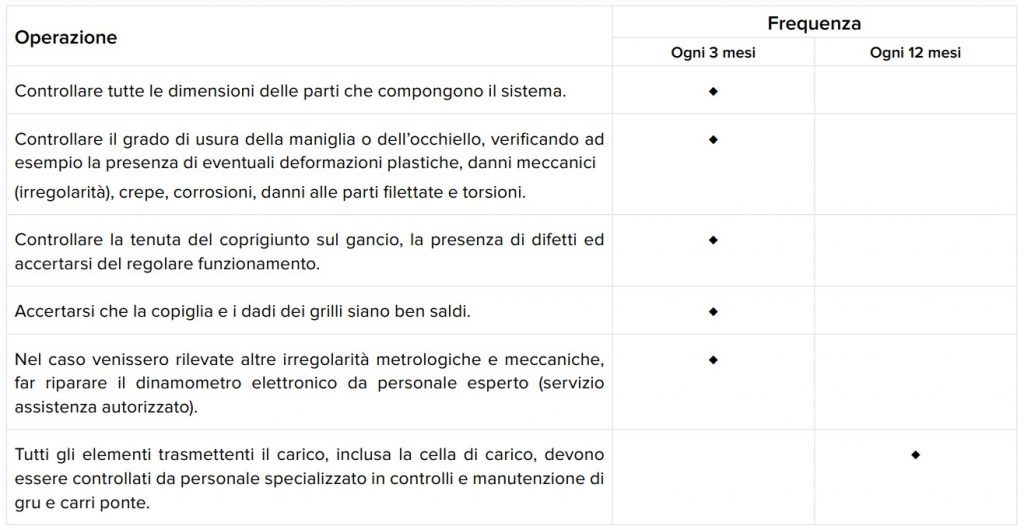Click empty 3-month cell in cella di carico row

pyautogui.click(x=713, y=479)
